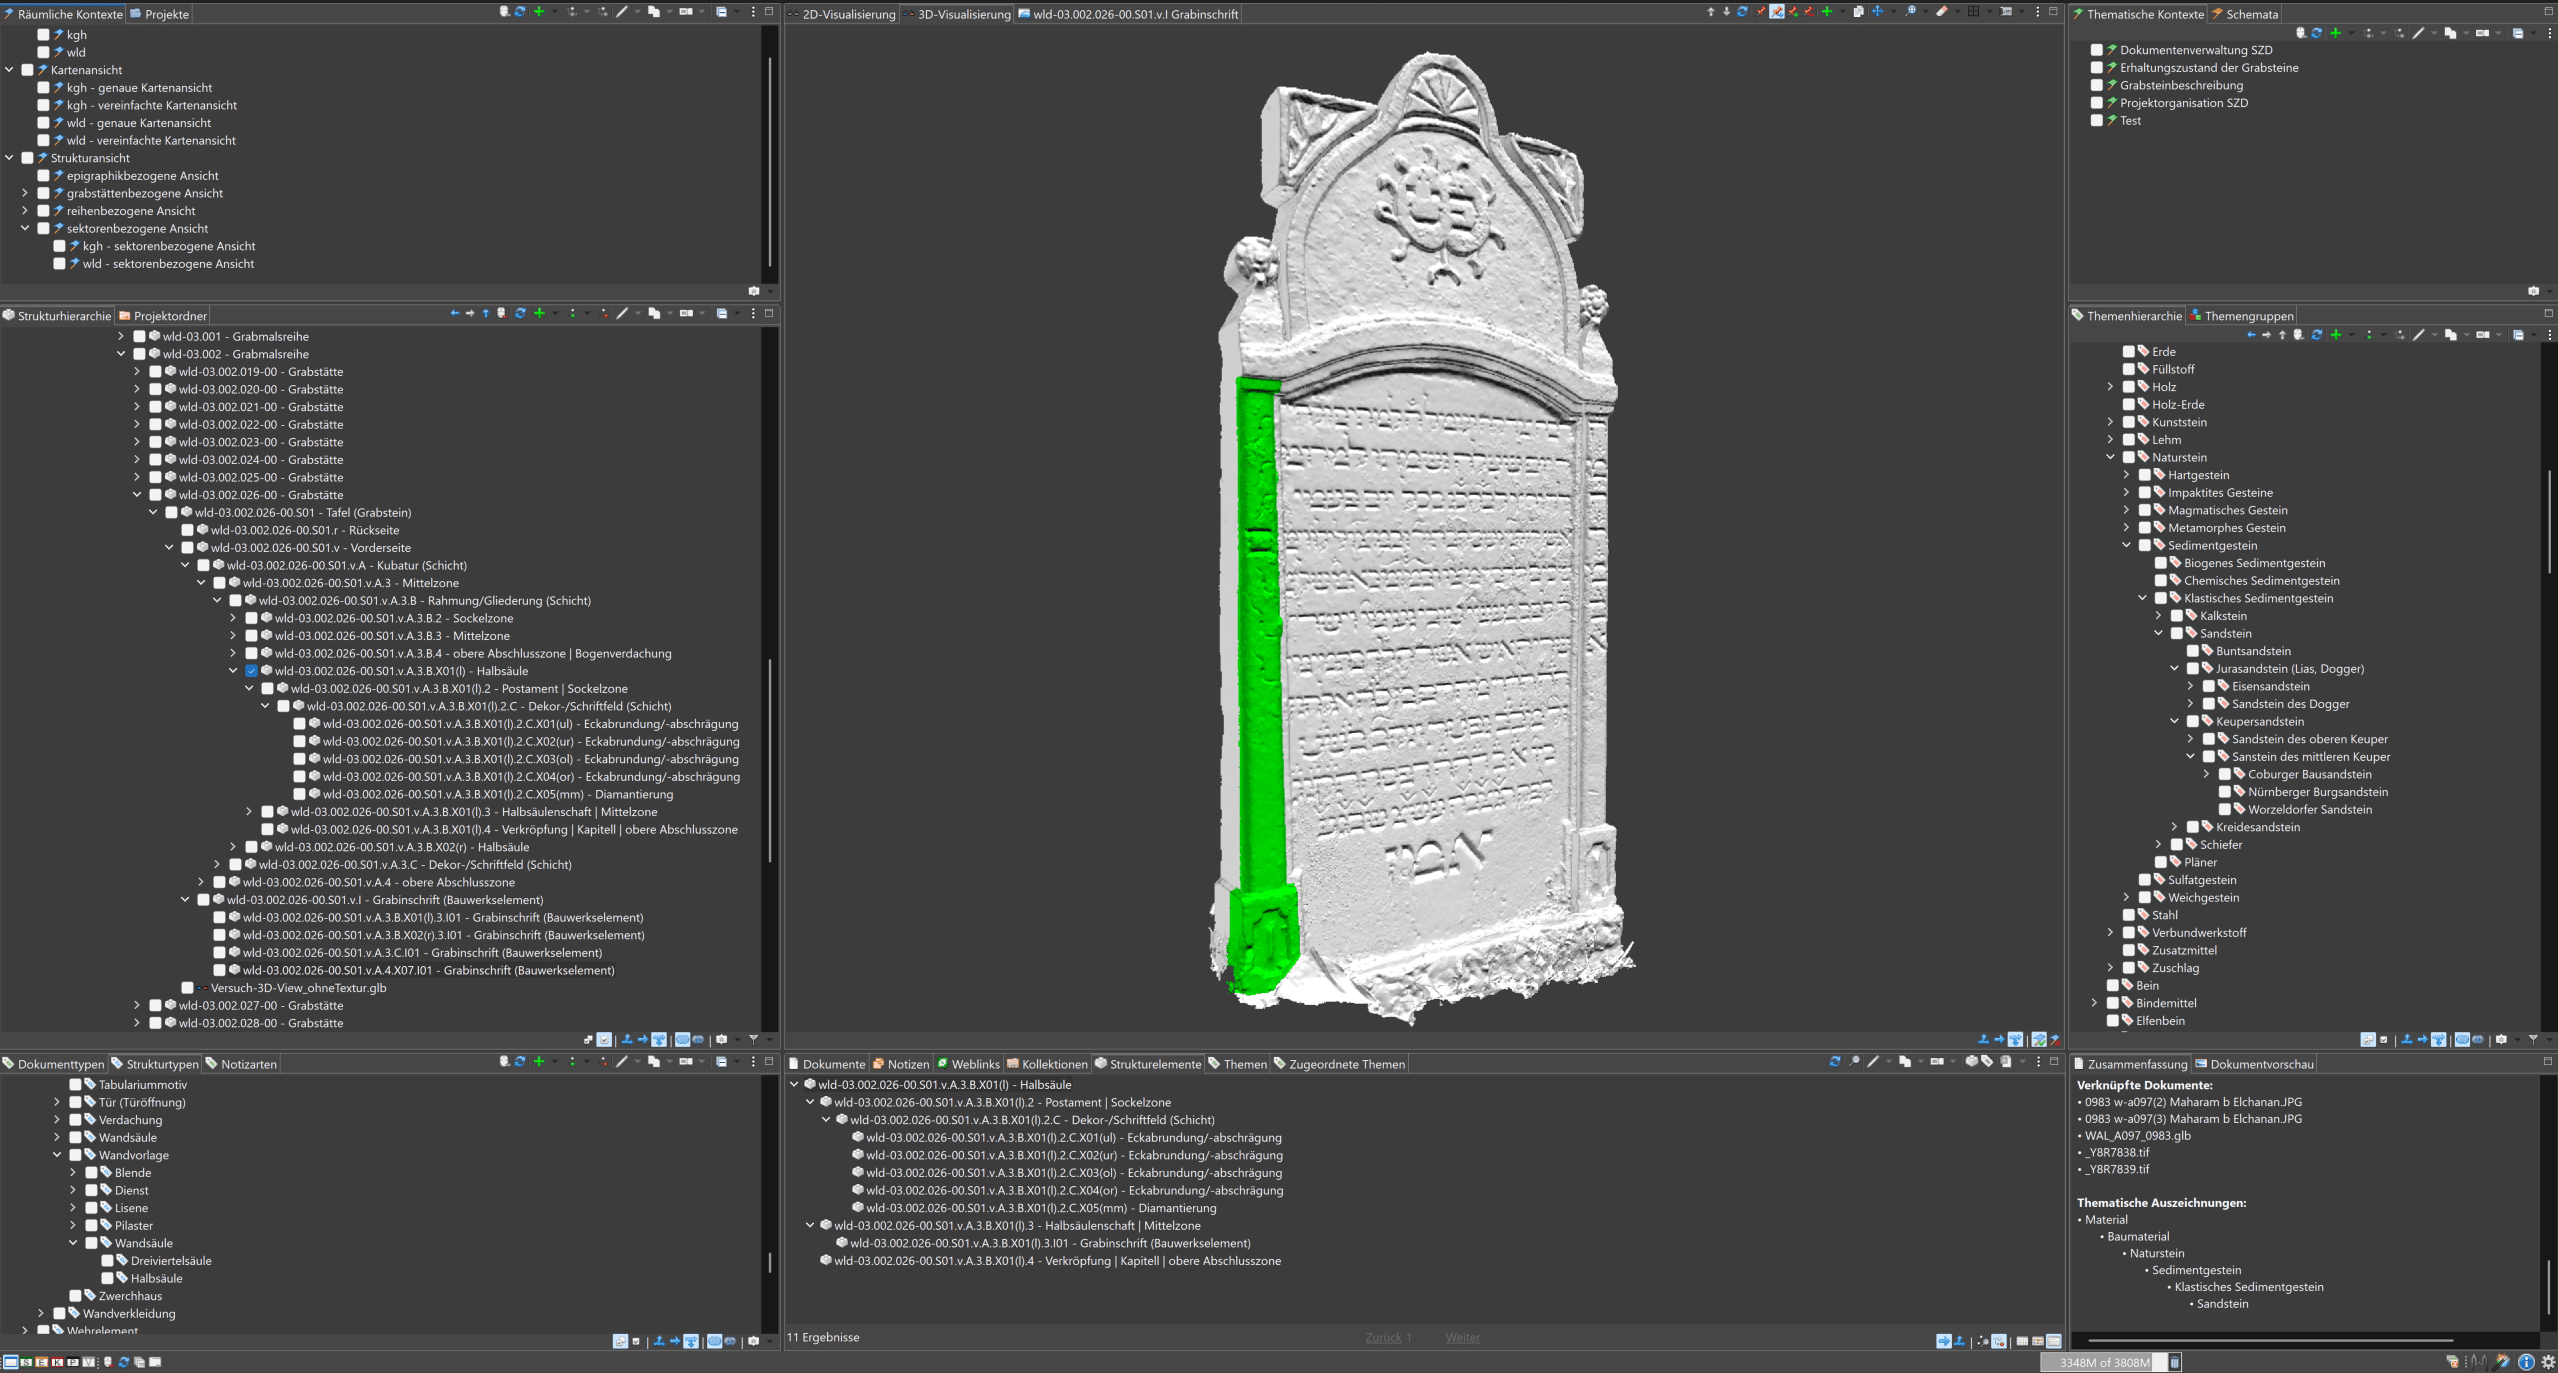Select wld-03.002.026-00.S01.r Rückseite tree item
The width and height of the screenshot is (2558, 1373).
tap(304, 530)
